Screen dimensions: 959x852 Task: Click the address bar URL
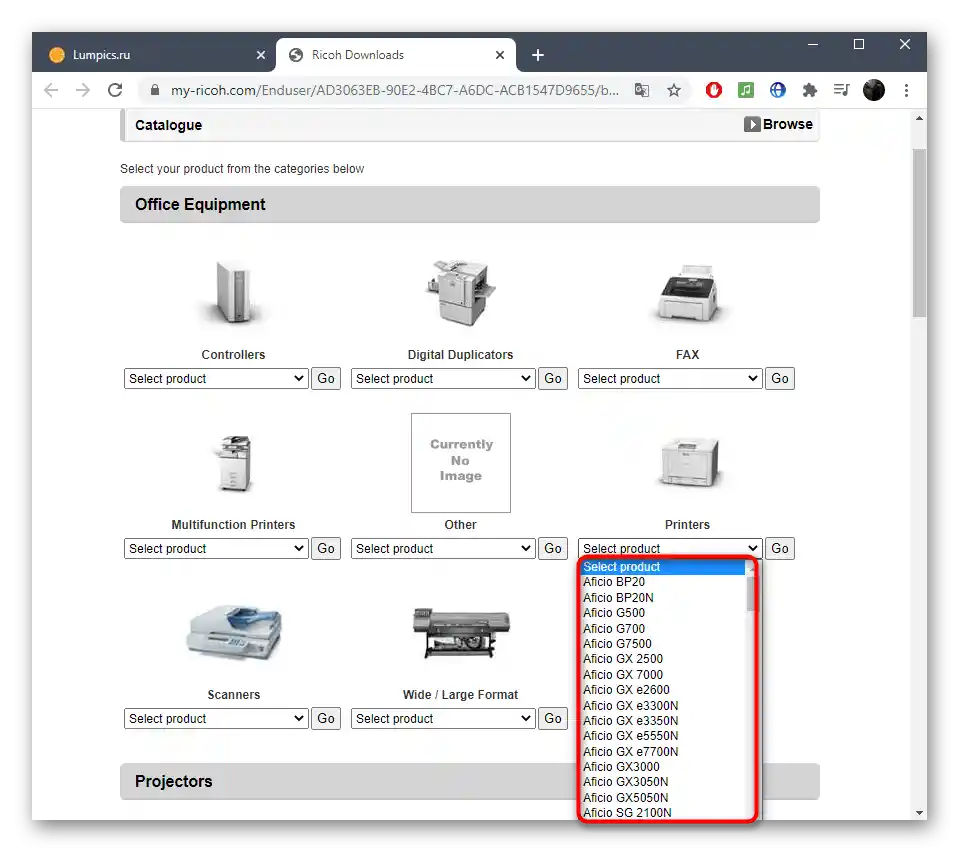394,91
